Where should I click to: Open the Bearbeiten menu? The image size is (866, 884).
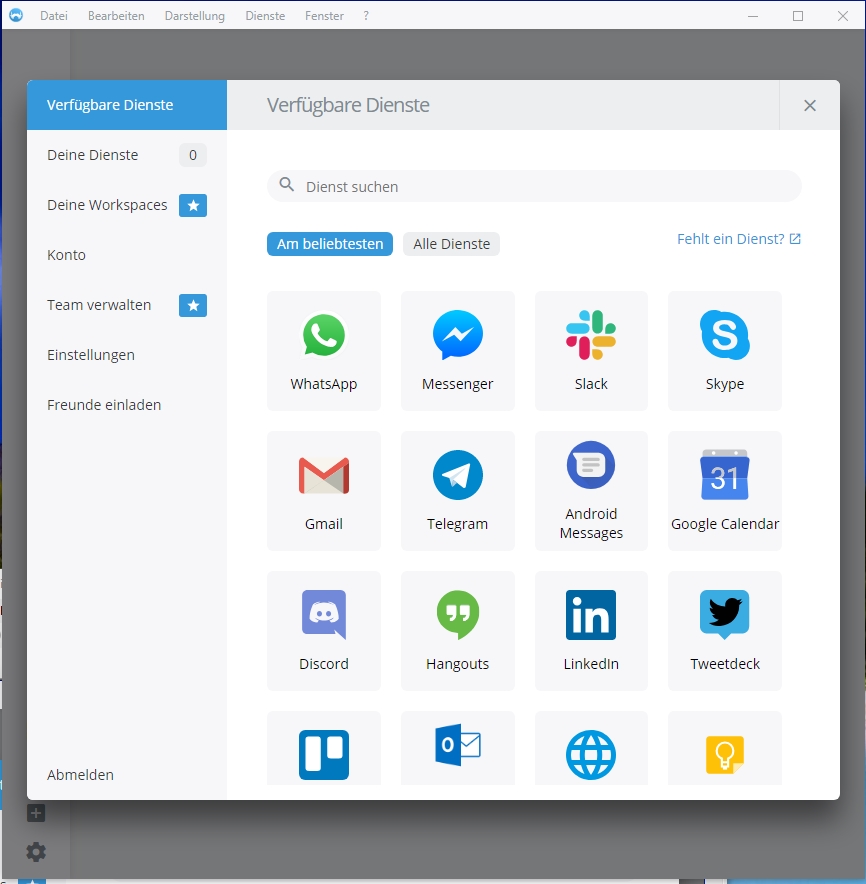click(x=116, y=16)
